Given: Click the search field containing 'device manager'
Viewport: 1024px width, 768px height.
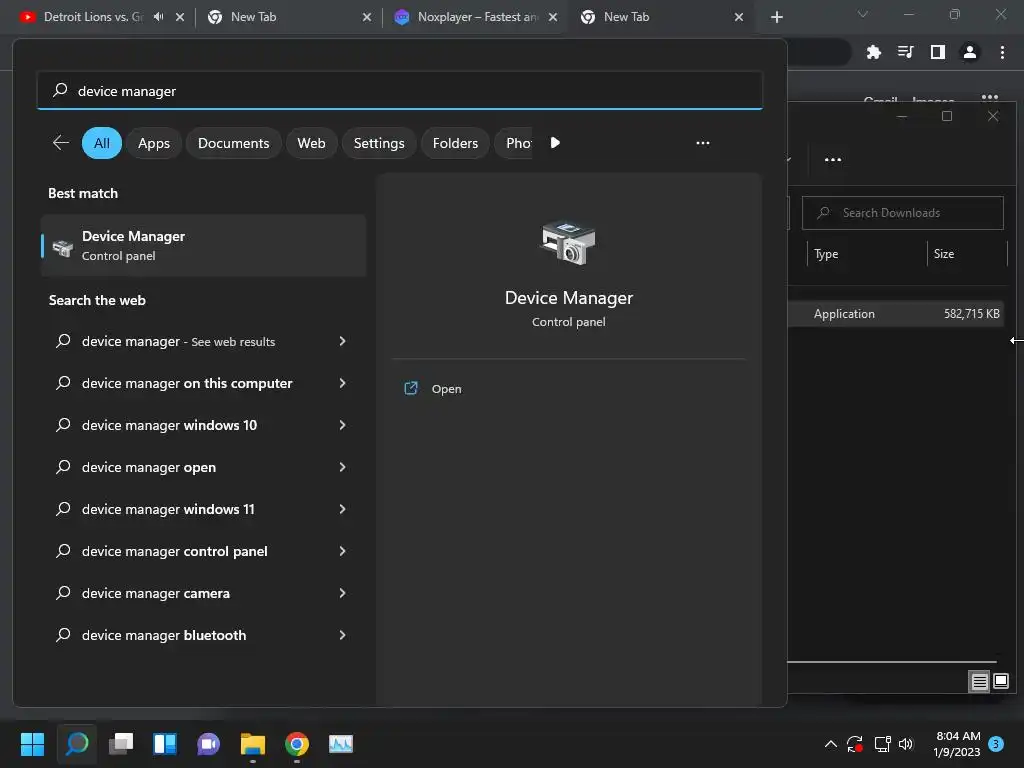Looking at the screenshot, I should (x=400, y=91).
